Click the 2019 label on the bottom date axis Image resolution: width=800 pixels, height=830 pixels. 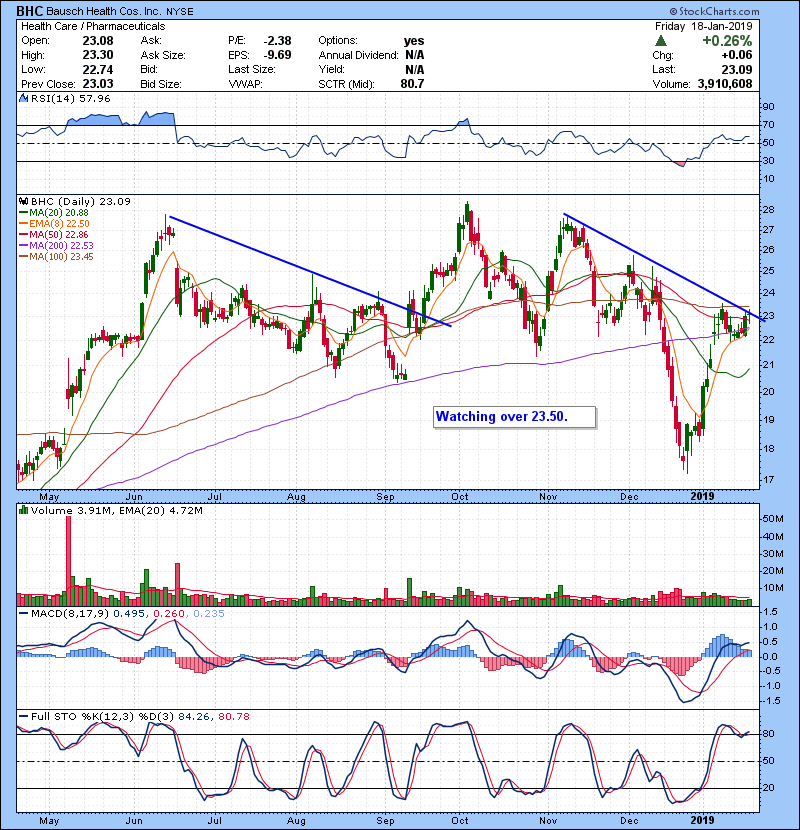702,820
